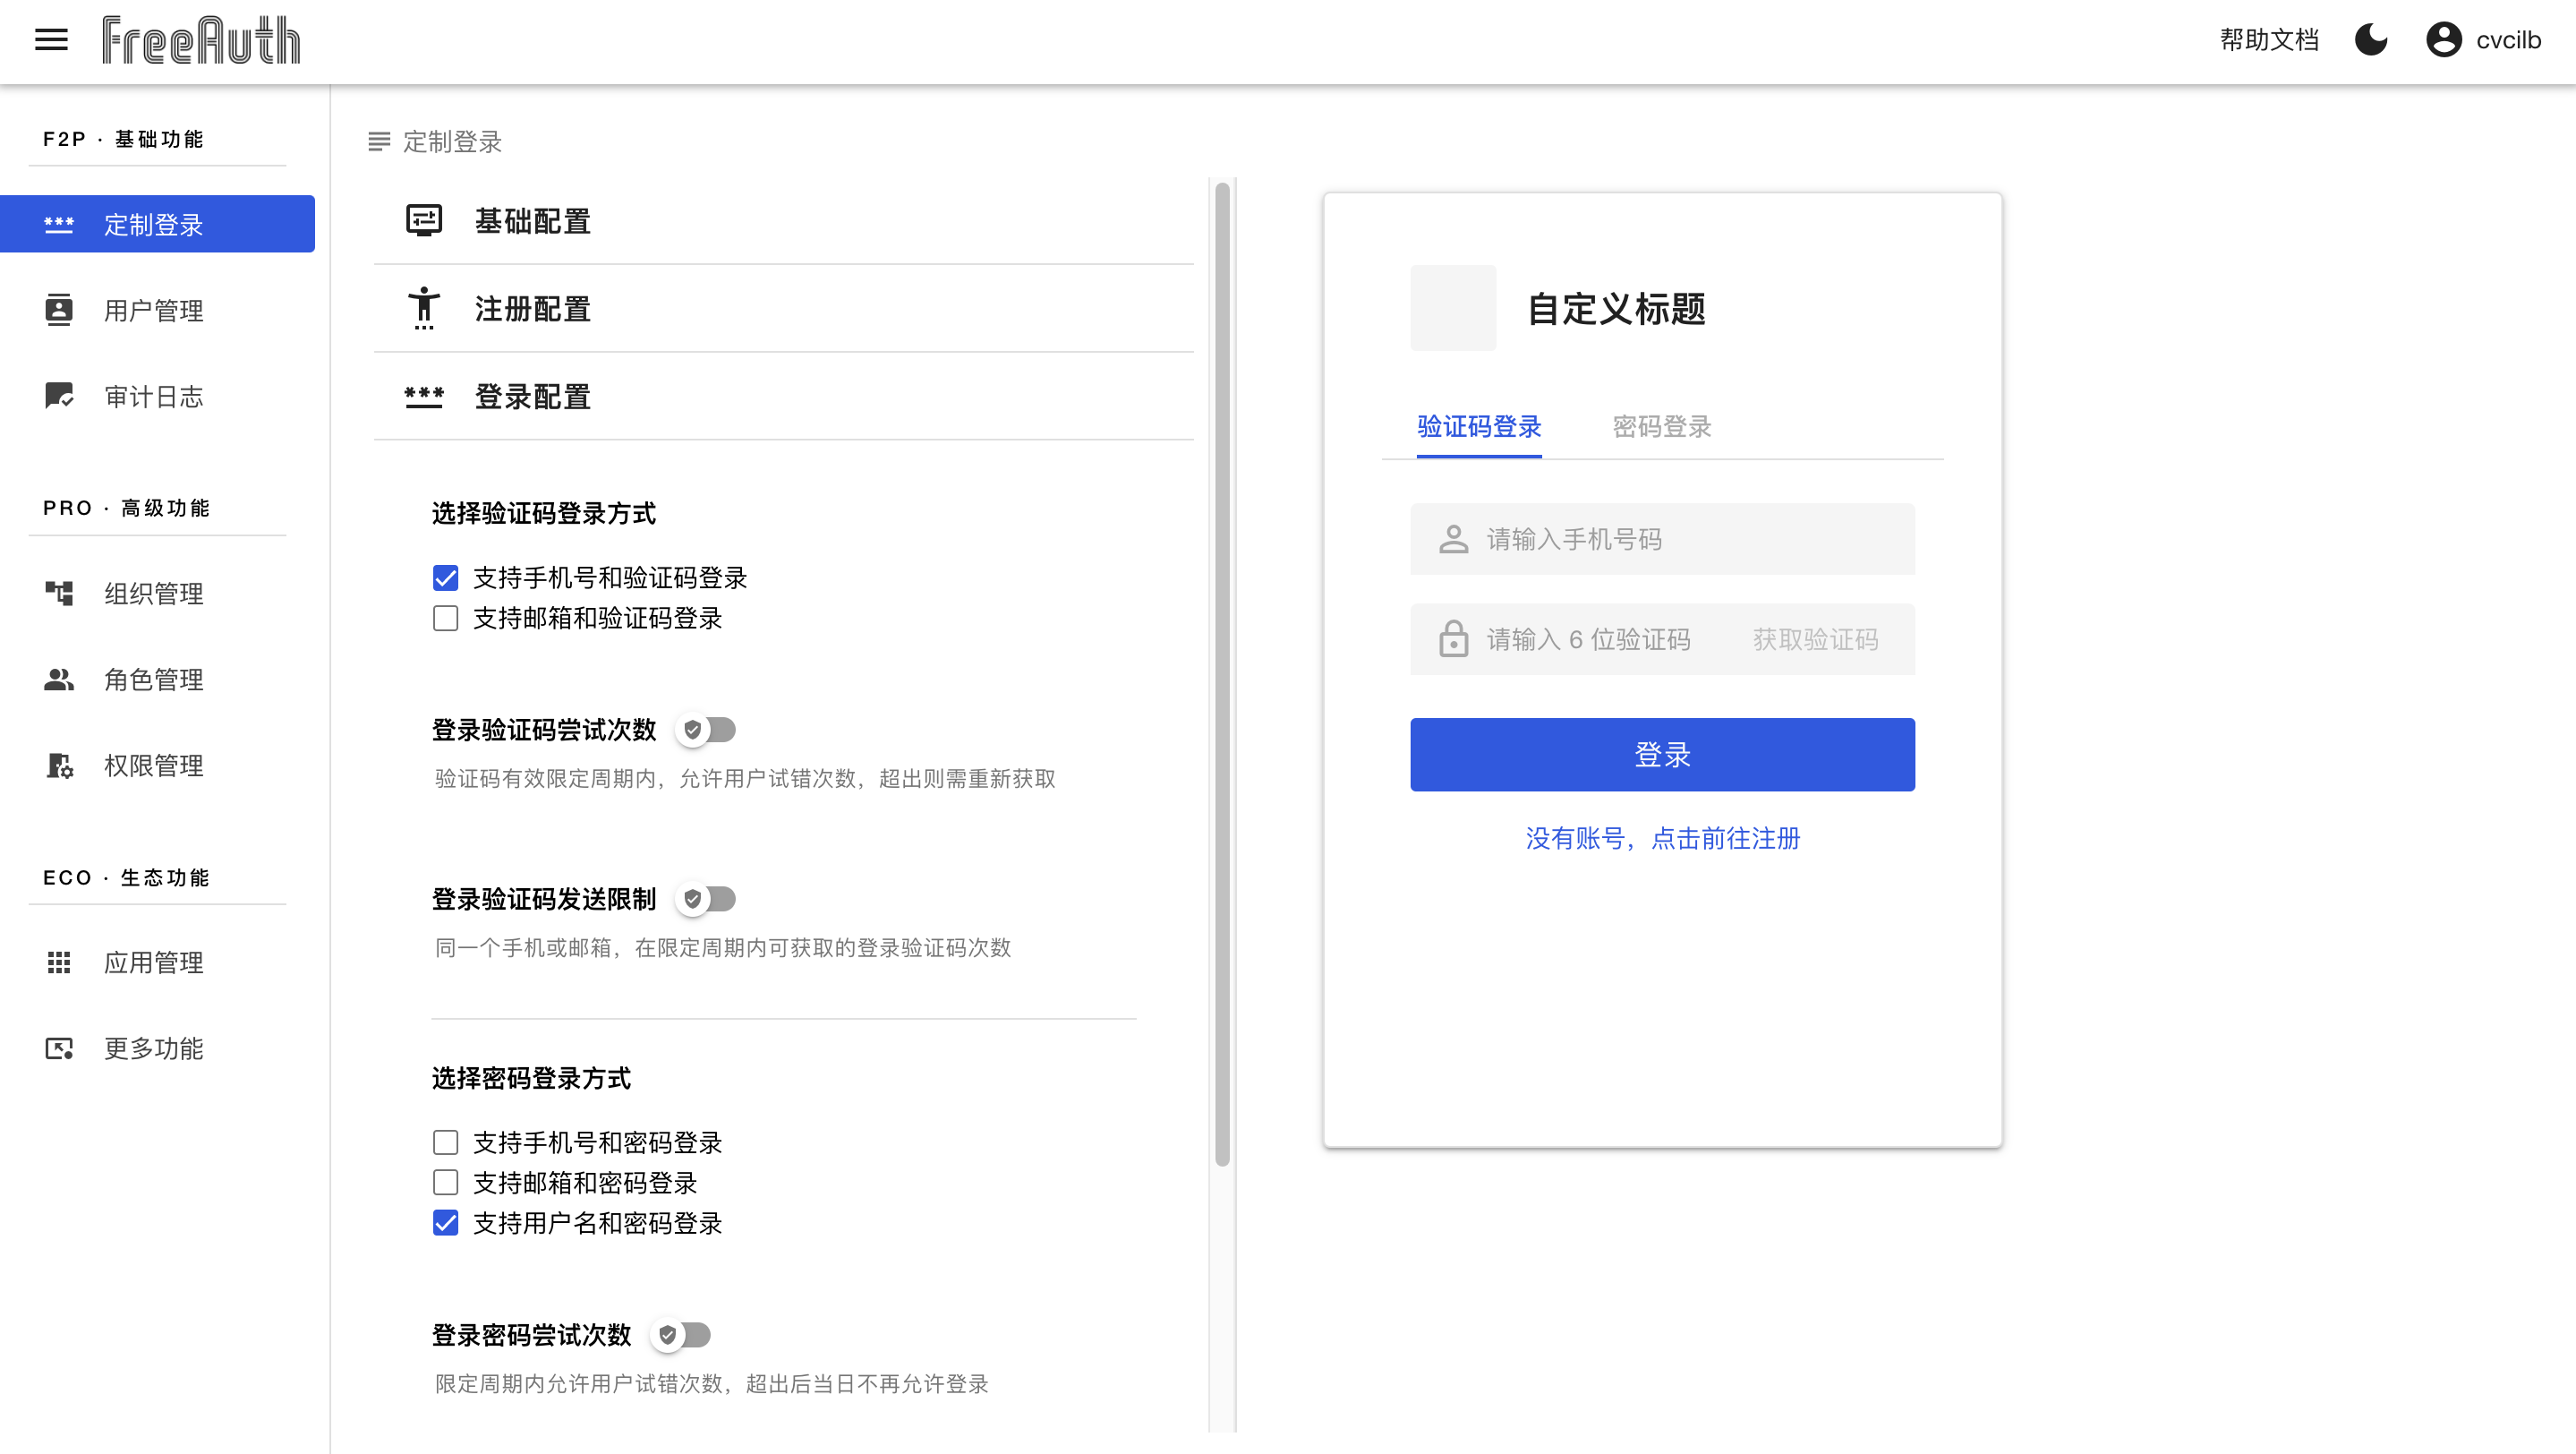
Task: Click 选择密码登录方式 heading
Action: tap(531, 1078)
